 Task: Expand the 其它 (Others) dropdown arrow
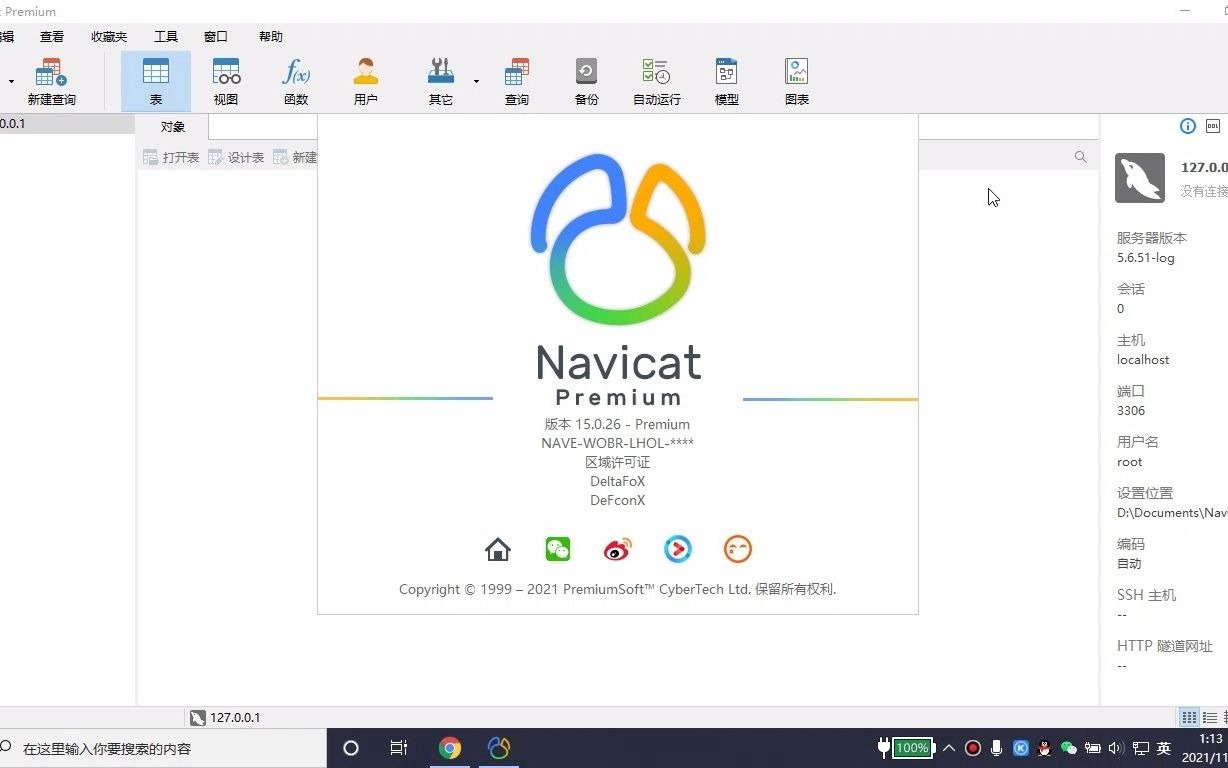pos(476,80)
